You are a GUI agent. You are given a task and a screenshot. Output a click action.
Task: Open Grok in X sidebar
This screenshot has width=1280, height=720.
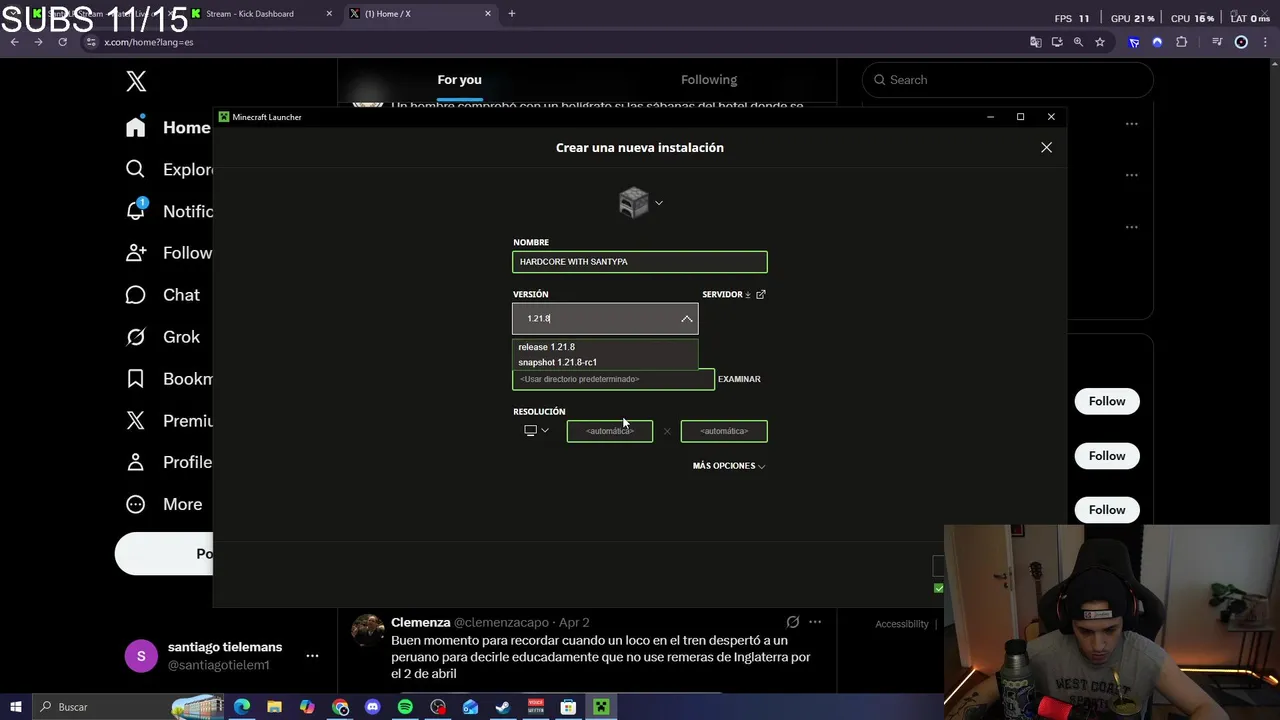pyautogui.click(x=163, y=337)
